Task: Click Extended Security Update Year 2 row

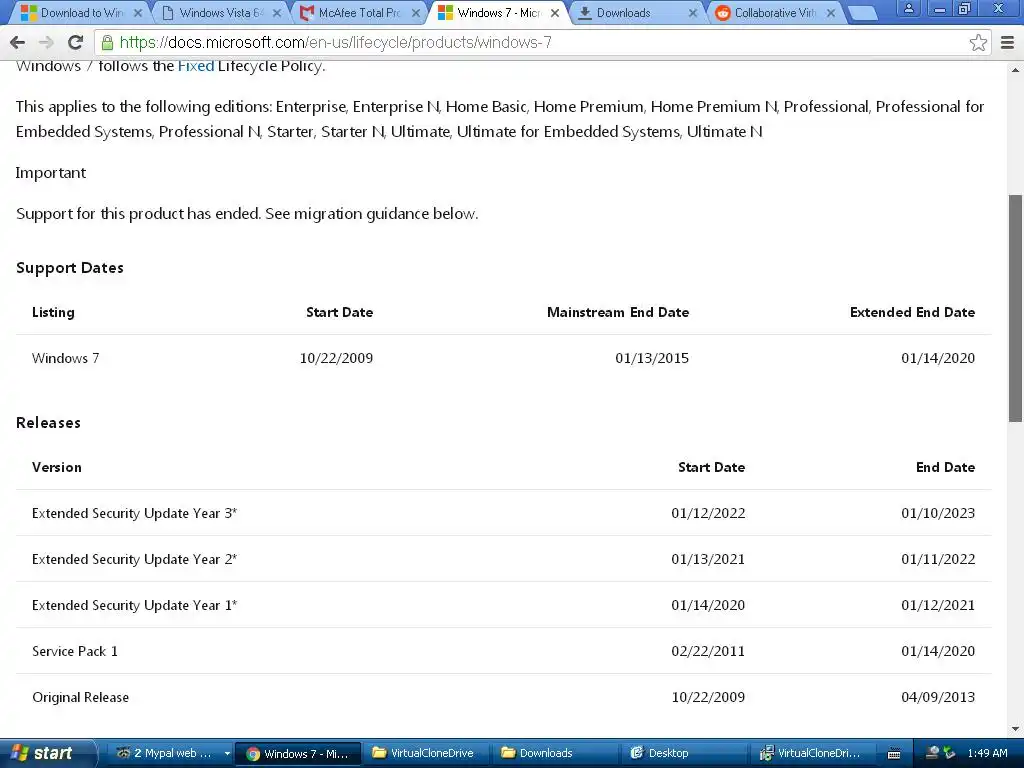Action: pos(504,559)
